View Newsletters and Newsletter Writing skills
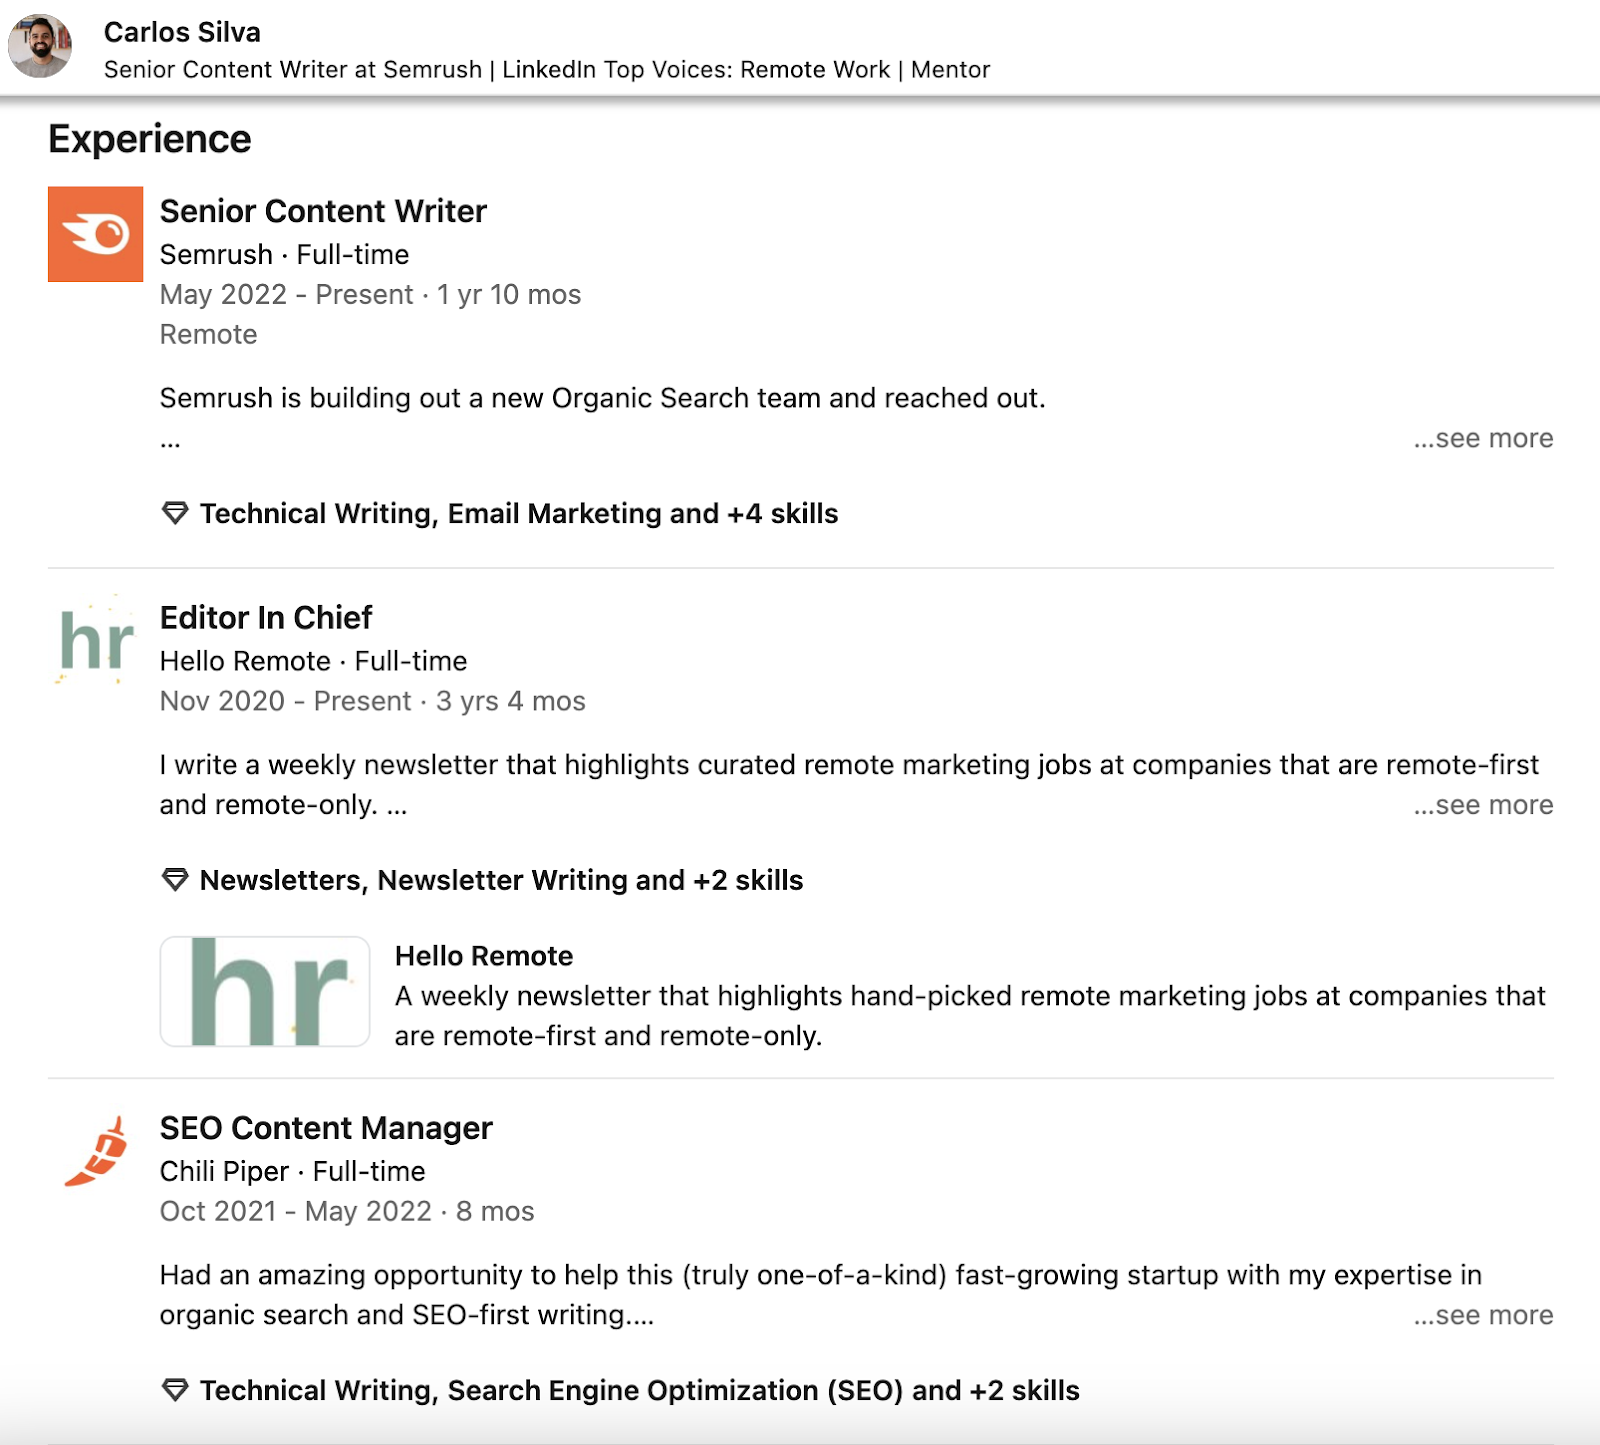This screenshot has height=1445, width=1600. 501,880
